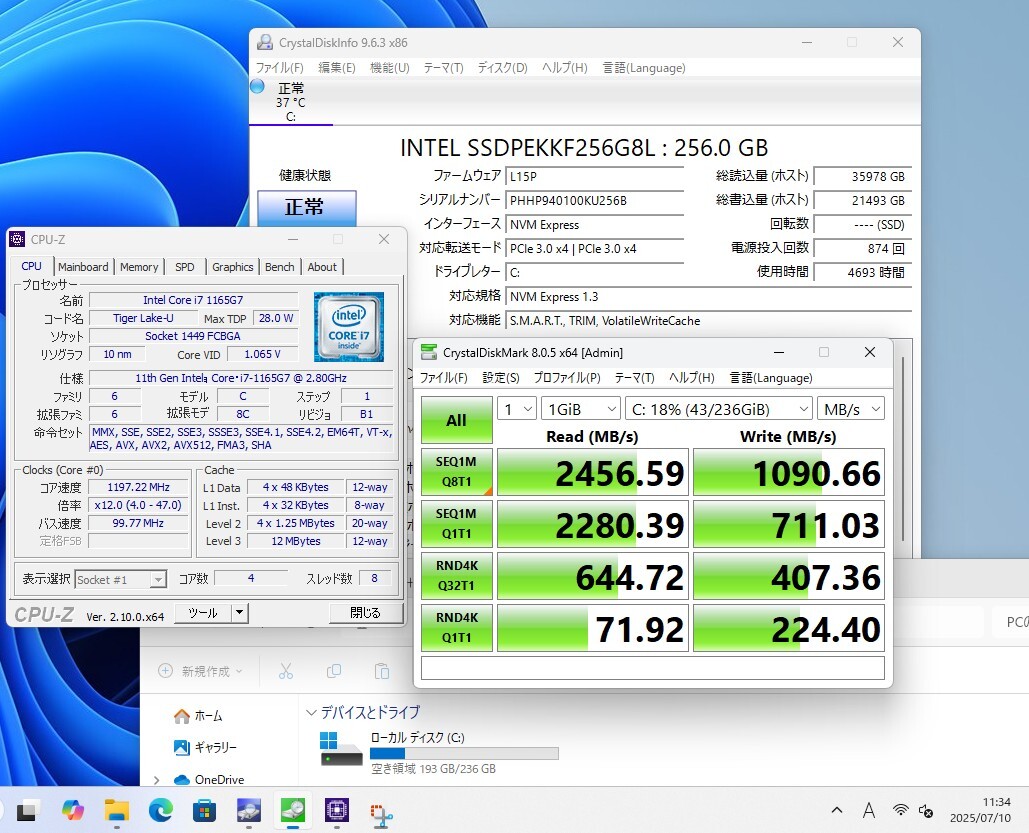Run SEQ1M Q1T1 test

point(457,524)
